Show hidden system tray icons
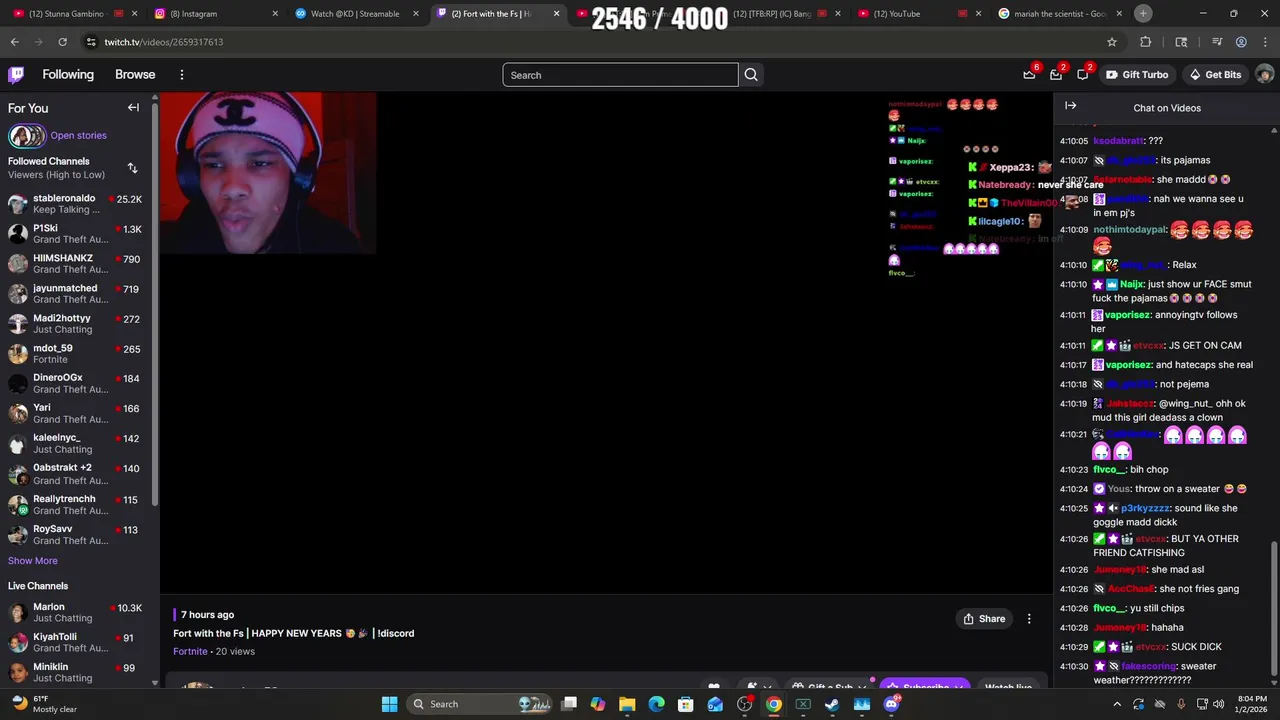Image resolution: width=1280 pixels, height=720 pixels. pos(1117,704)
